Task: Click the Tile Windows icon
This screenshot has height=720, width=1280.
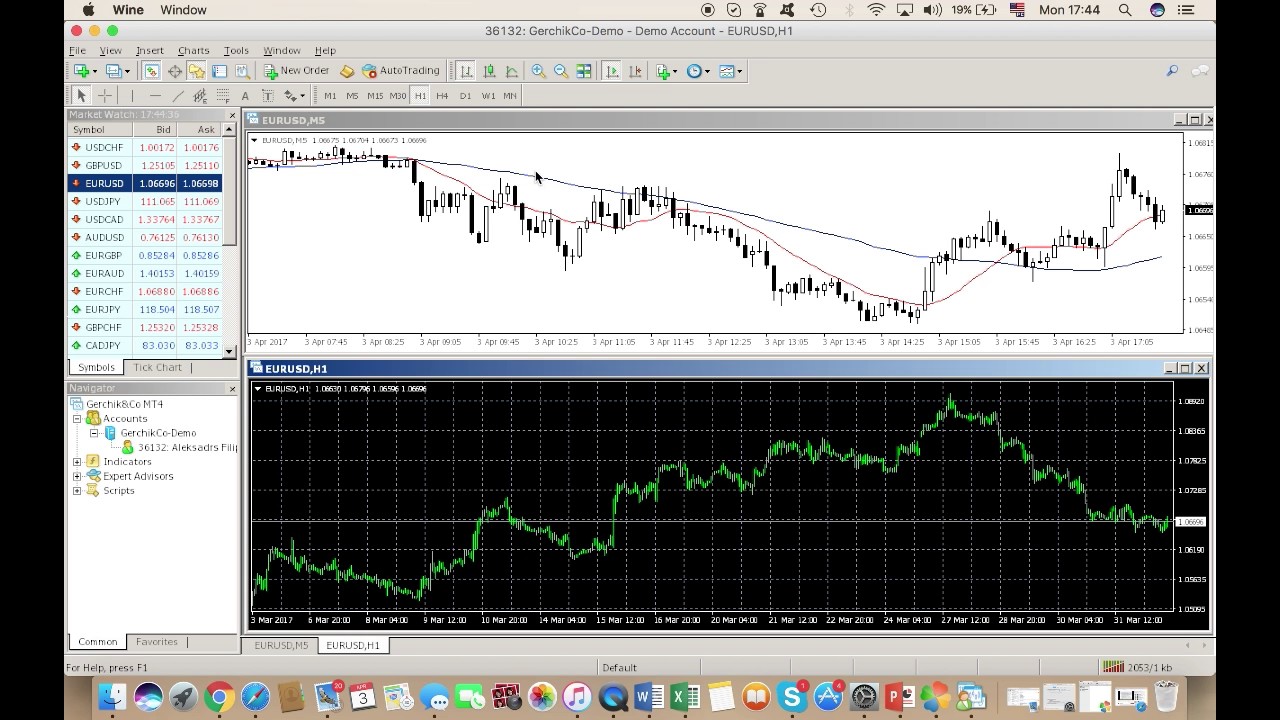Action: point(584,71)
